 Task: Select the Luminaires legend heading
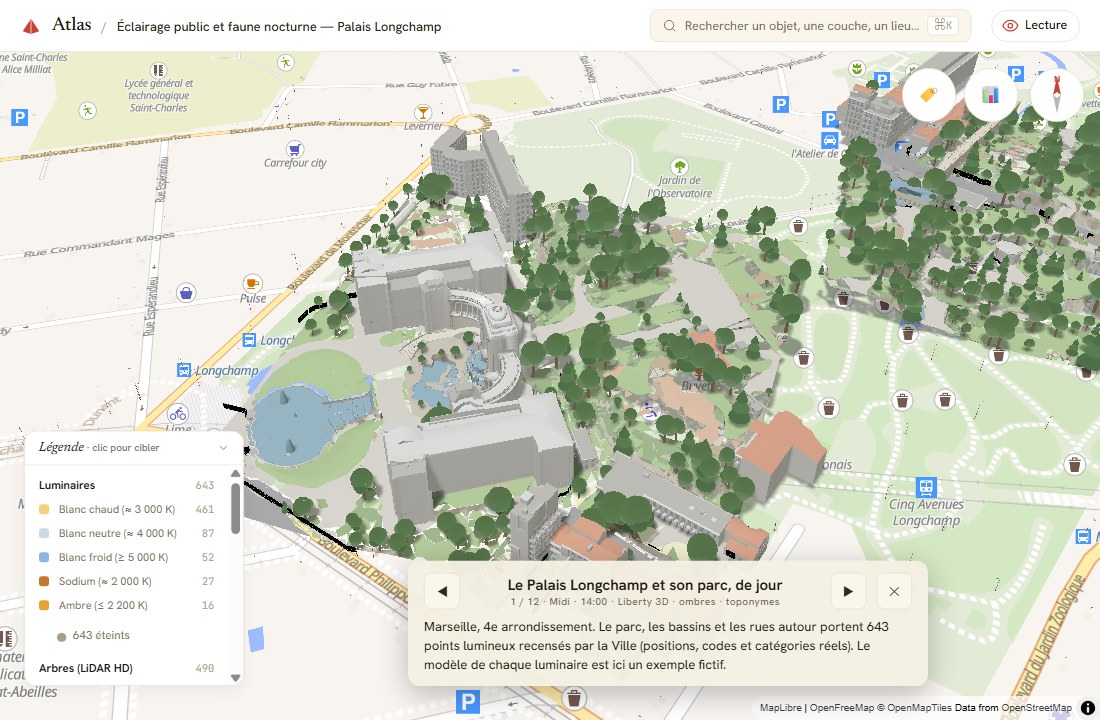[67, 485]
